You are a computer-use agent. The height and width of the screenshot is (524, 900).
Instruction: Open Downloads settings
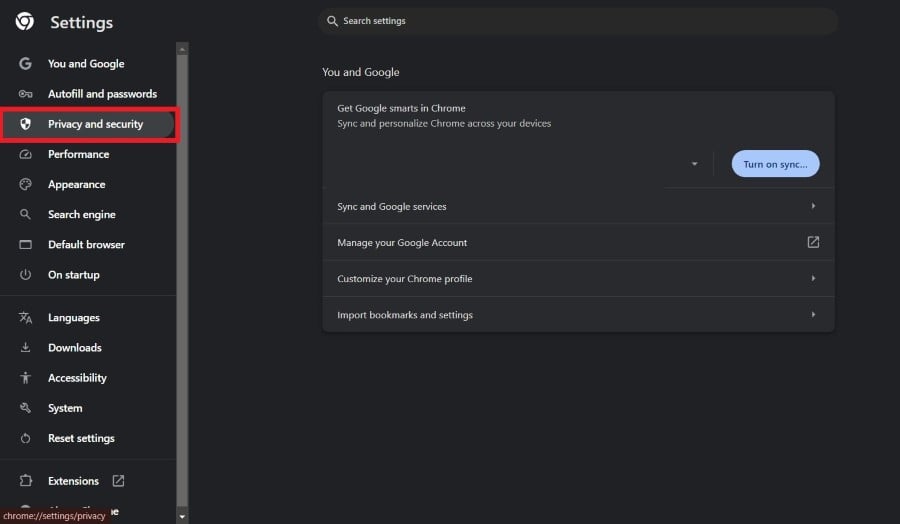(x=88, y=347)
